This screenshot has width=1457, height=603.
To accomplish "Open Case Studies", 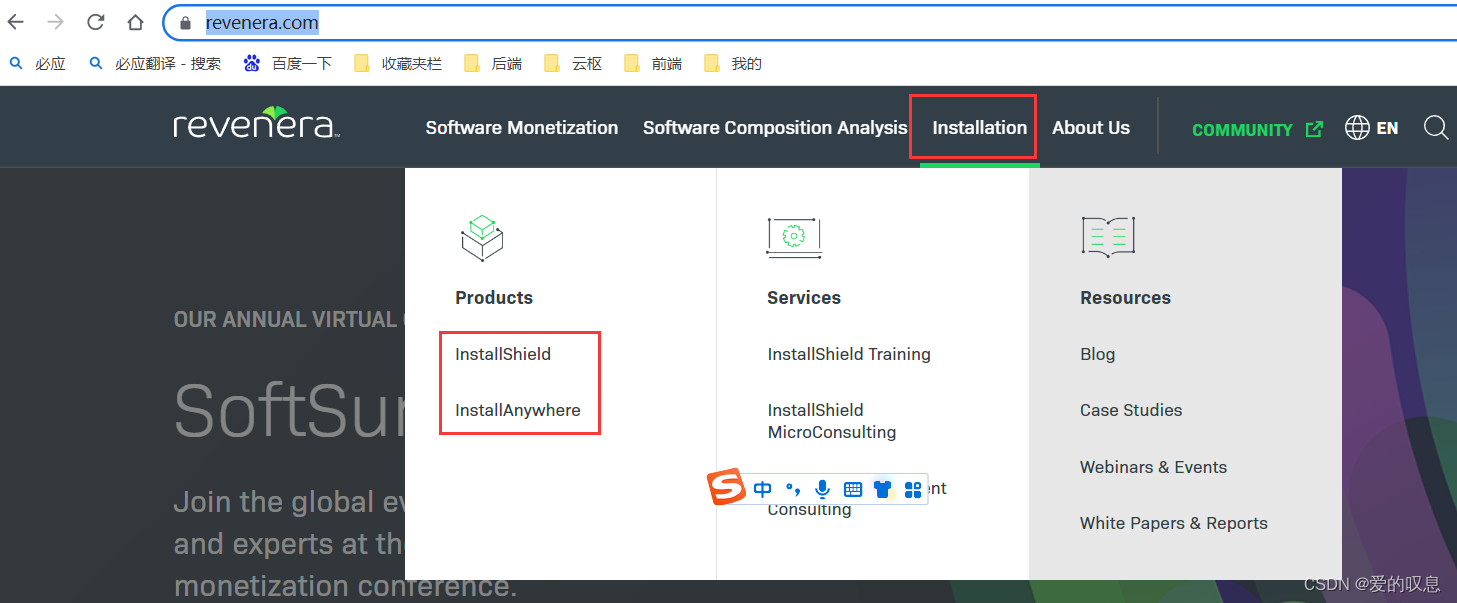I will coord(1131,410).
